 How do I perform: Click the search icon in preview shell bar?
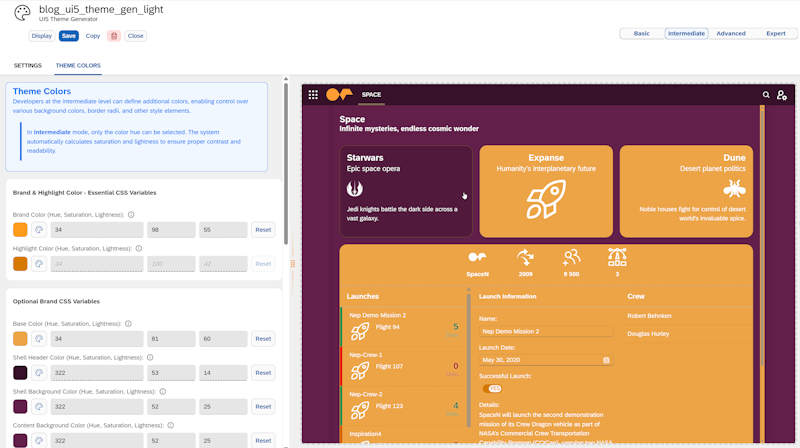point(766,95)
